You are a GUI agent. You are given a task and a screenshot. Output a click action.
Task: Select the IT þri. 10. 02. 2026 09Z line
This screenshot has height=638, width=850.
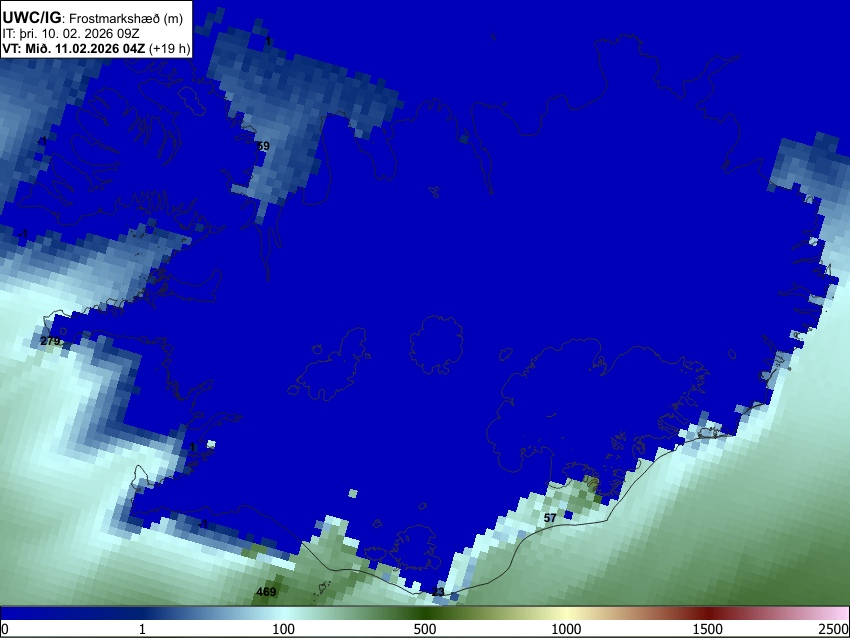point(71,34)
